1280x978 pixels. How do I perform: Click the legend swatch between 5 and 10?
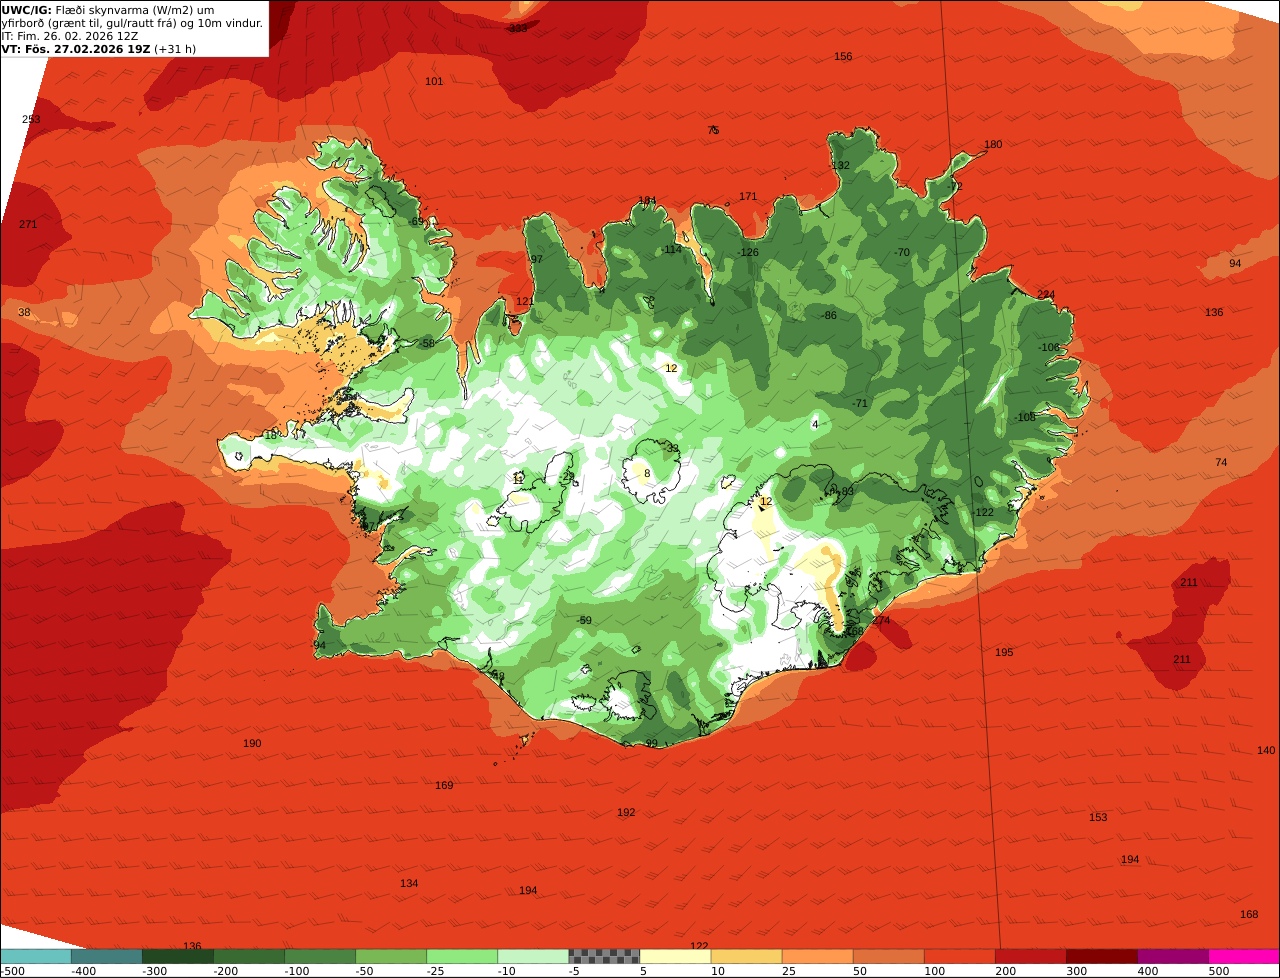[x=675, y=956]
